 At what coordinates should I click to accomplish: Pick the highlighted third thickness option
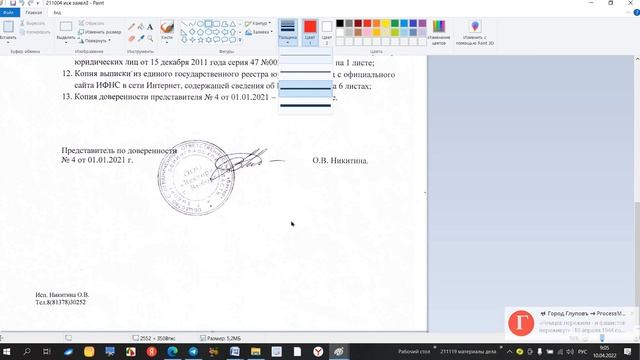click(305, 89)
